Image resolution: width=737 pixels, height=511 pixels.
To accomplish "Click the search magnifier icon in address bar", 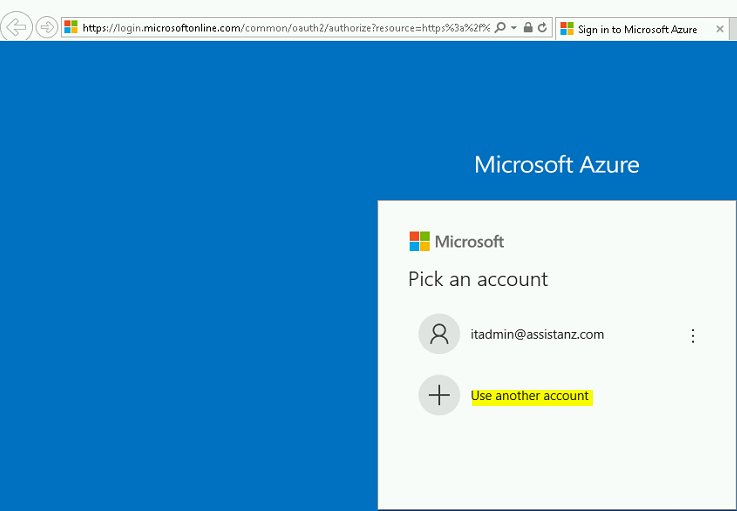I will (501, 27).
